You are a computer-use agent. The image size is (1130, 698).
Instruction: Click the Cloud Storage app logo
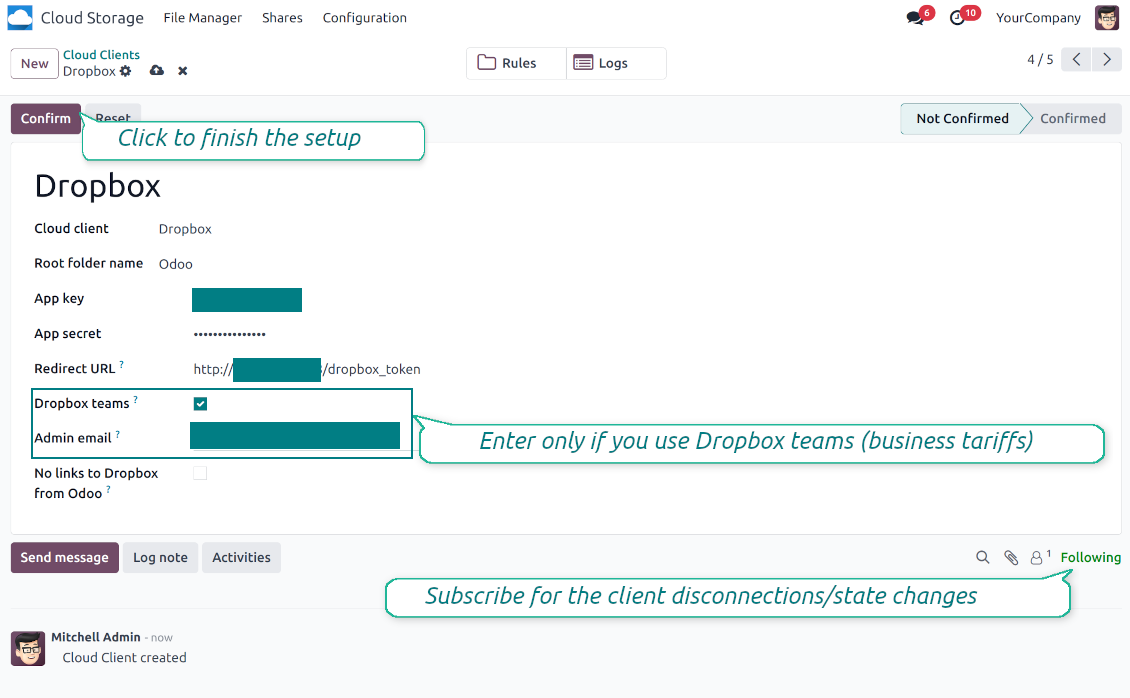coord(20,17)
